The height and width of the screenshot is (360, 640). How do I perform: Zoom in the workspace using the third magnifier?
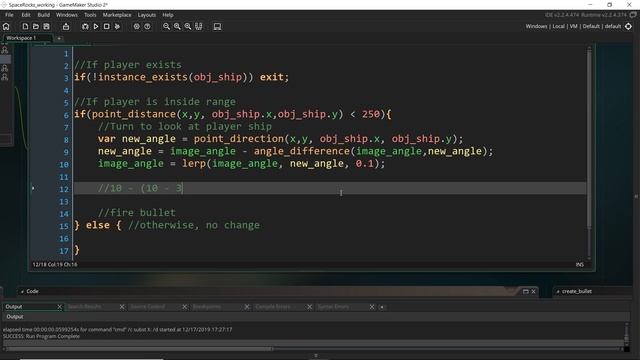click(188, 27)
